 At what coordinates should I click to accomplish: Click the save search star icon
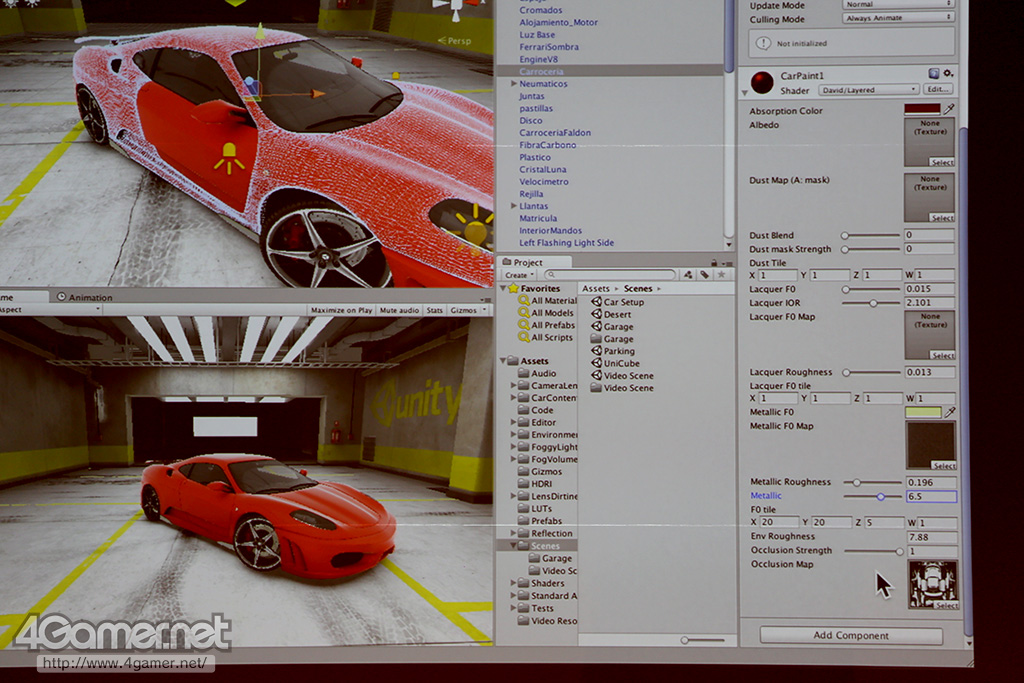[x=722, y=275]
